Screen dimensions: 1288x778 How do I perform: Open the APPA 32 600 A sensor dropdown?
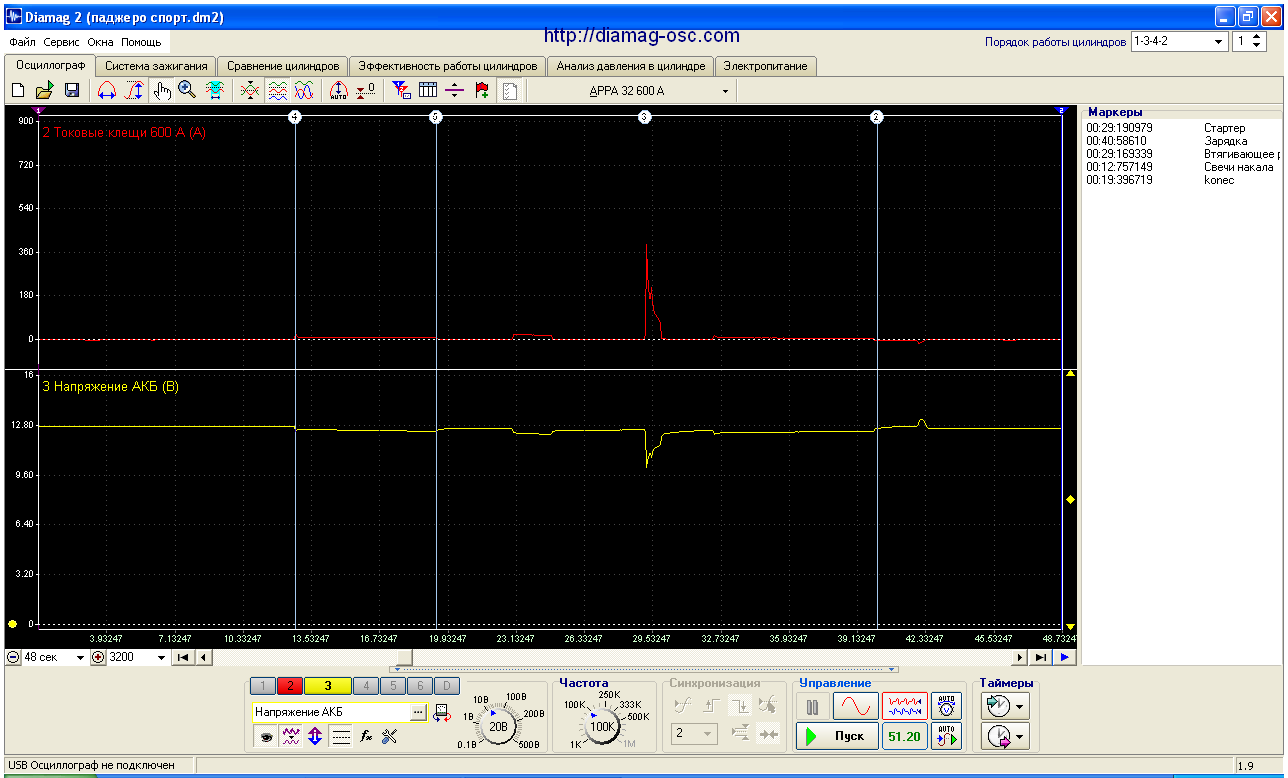[x=726, y=91]
